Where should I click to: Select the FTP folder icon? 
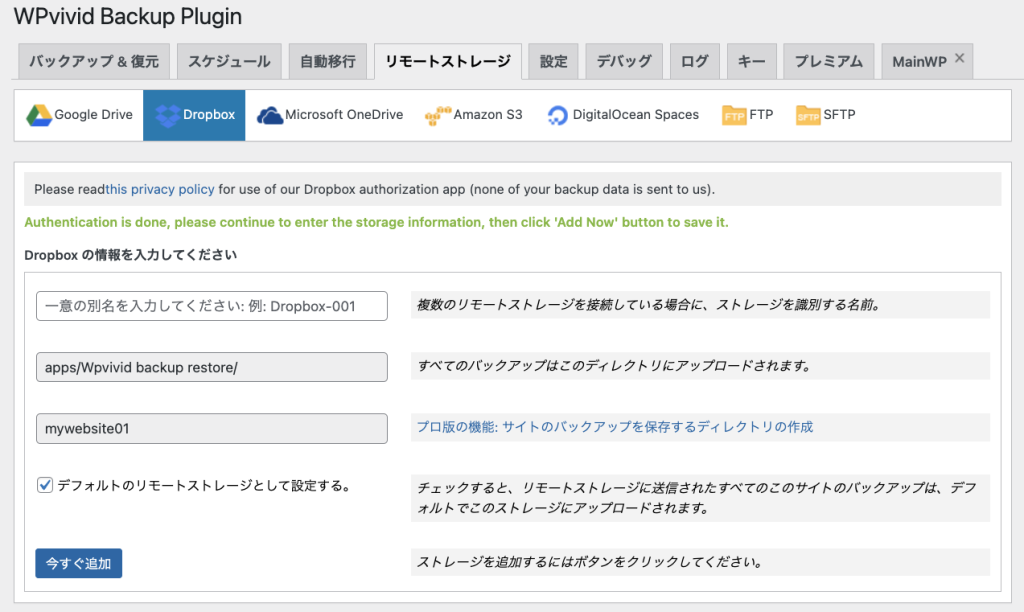pos(734,115)
